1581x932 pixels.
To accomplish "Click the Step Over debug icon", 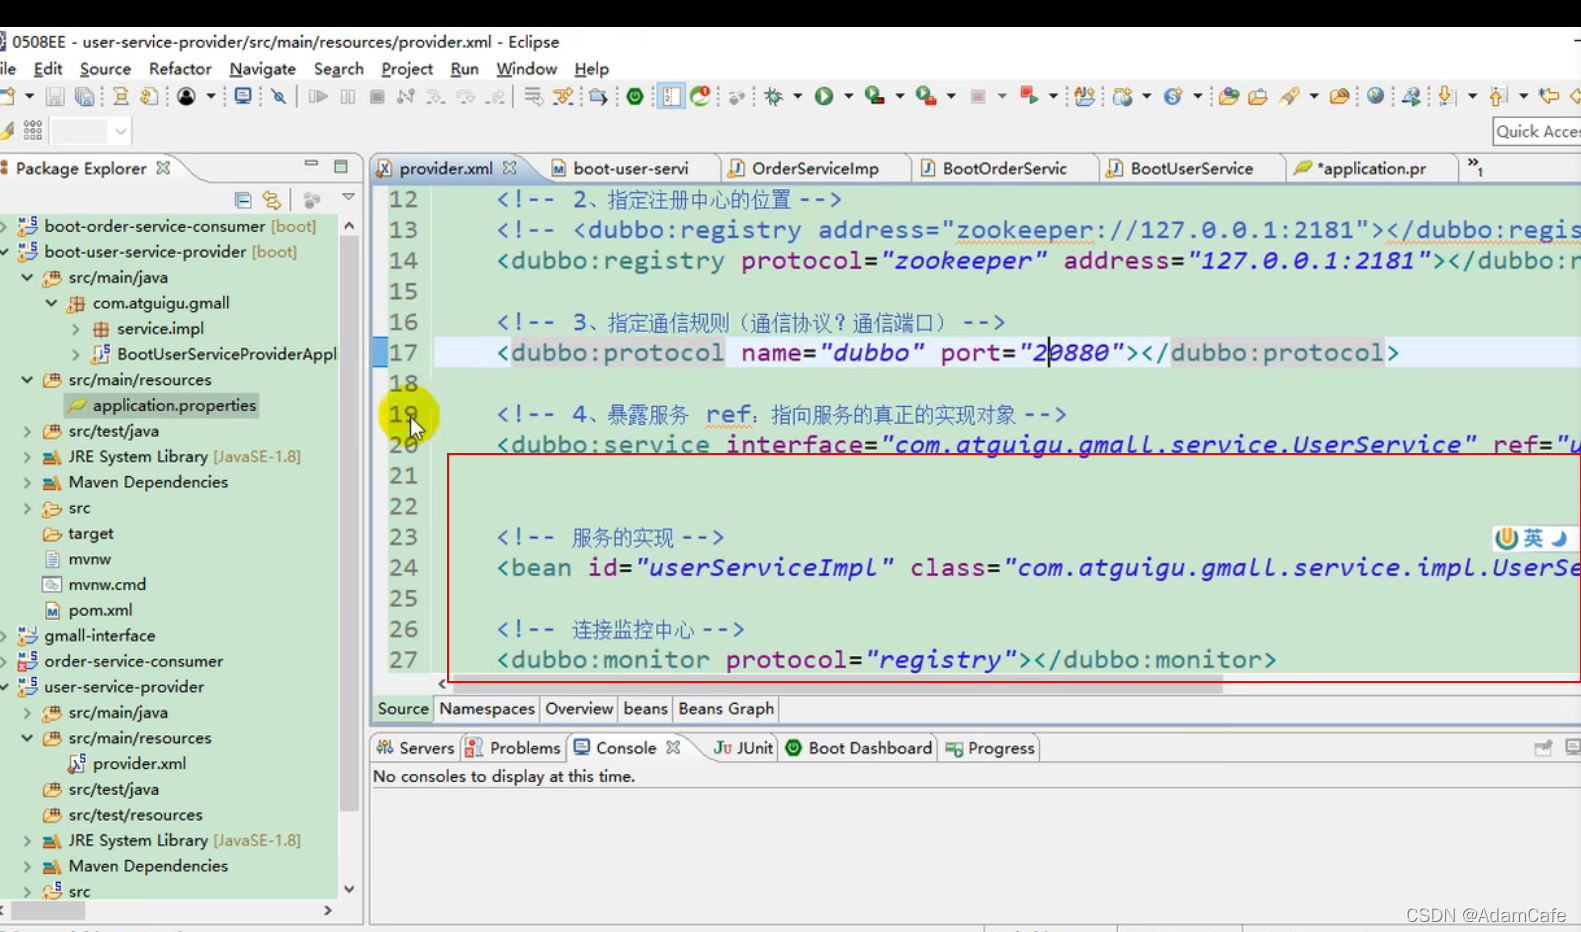I will pyautogui.click(x=465, y=97).
